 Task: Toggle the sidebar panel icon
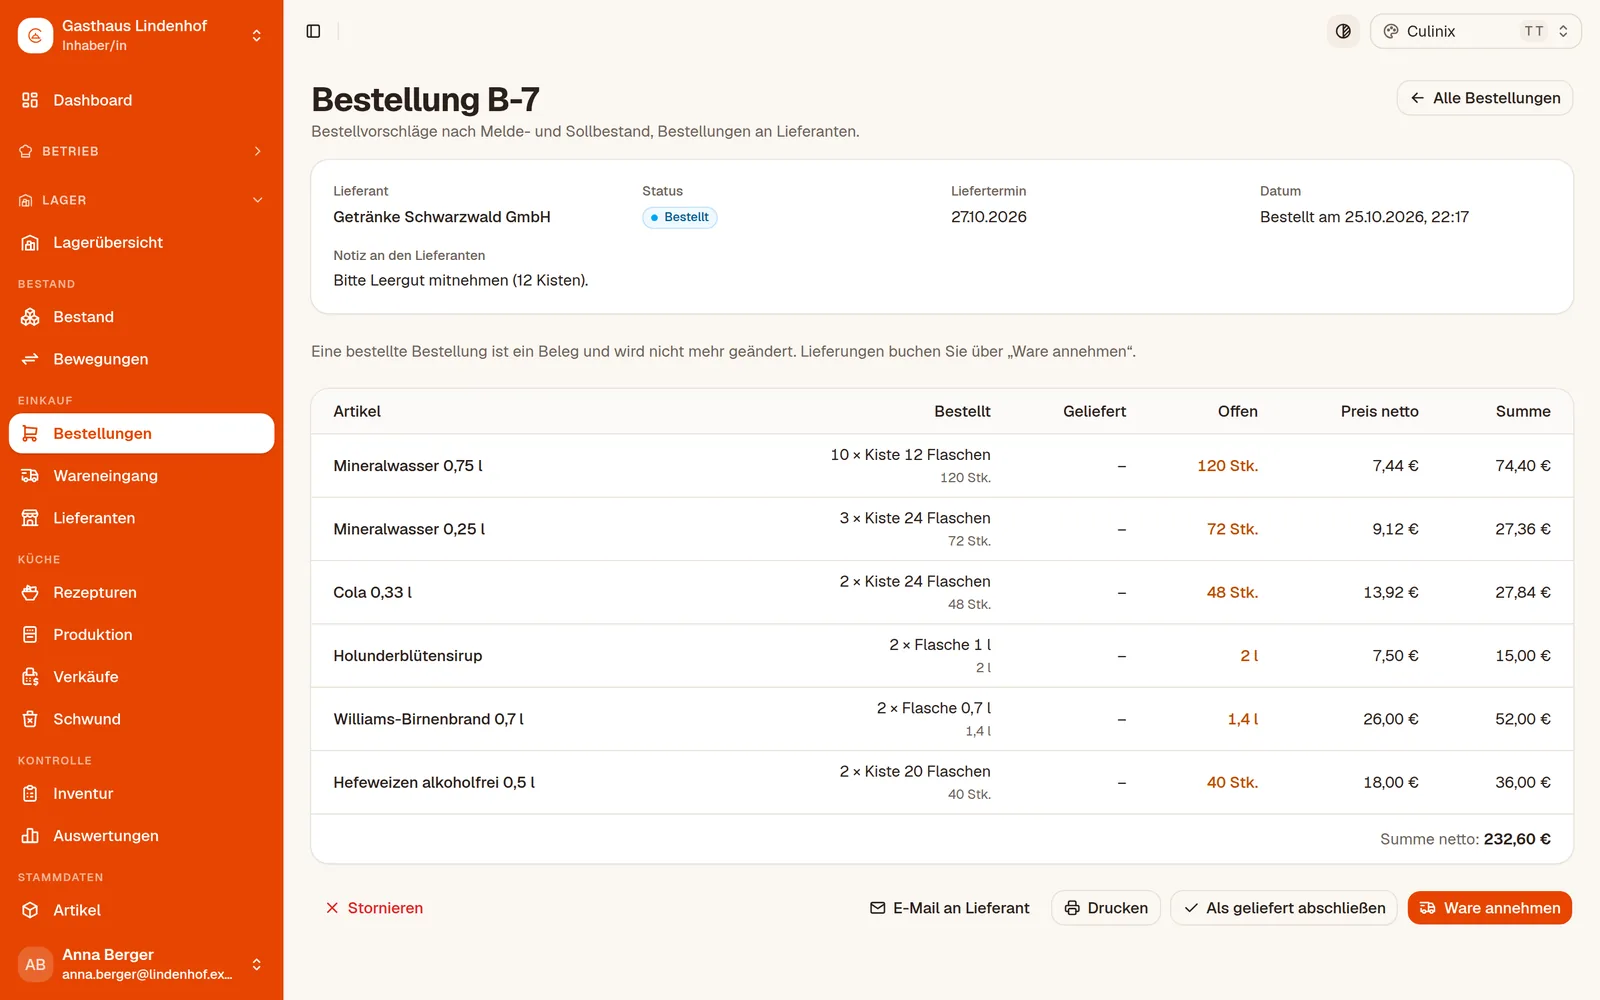point(313,31)
